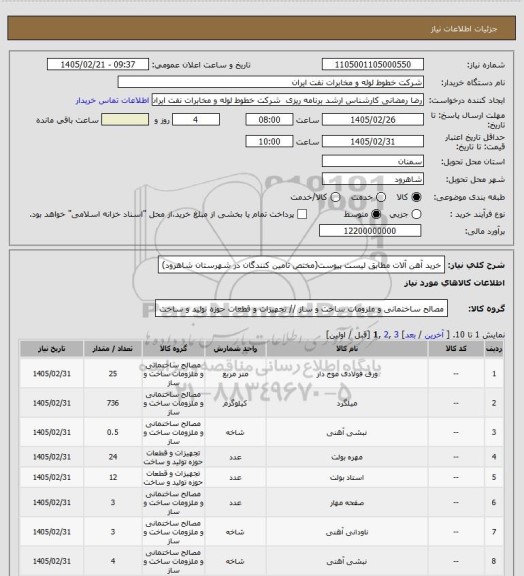Image resolution: width=524 pixels, height=576 pixels.
Task: Go to آخرین page link
Action: 435,335
